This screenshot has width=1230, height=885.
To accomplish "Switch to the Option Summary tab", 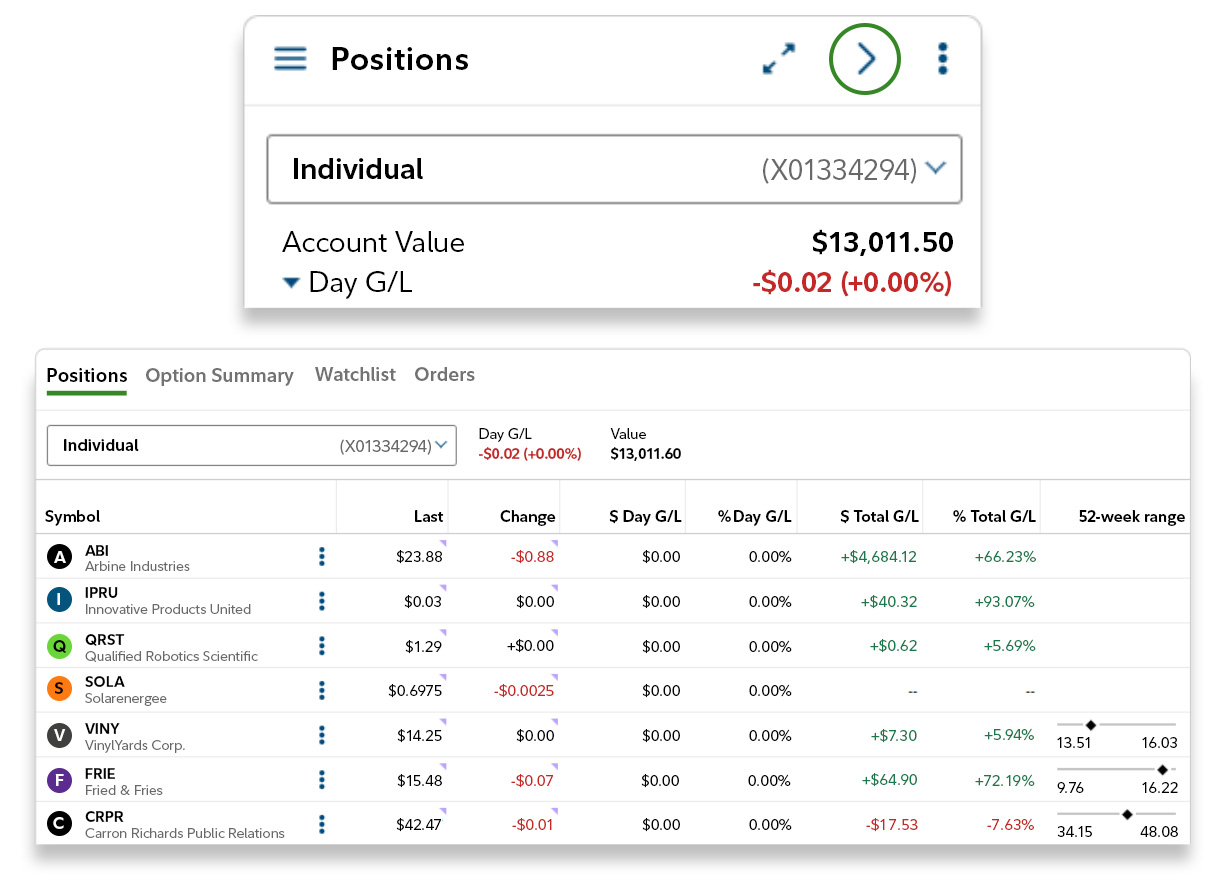I will pos(219,376).
